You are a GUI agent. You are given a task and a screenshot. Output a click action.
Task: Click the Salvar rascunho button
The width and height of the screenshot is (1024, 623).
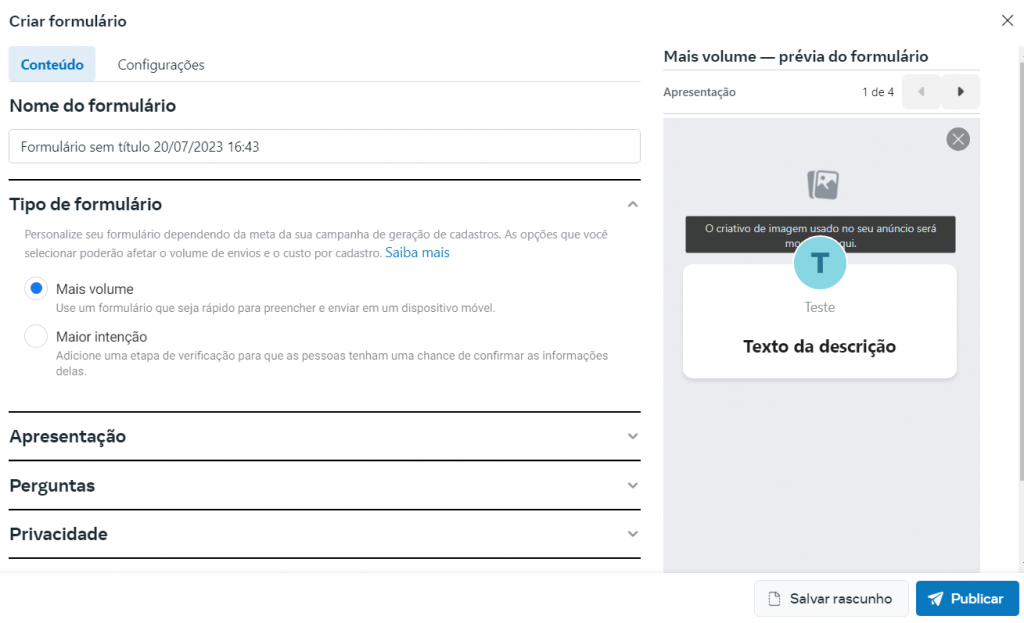[831, 599]
